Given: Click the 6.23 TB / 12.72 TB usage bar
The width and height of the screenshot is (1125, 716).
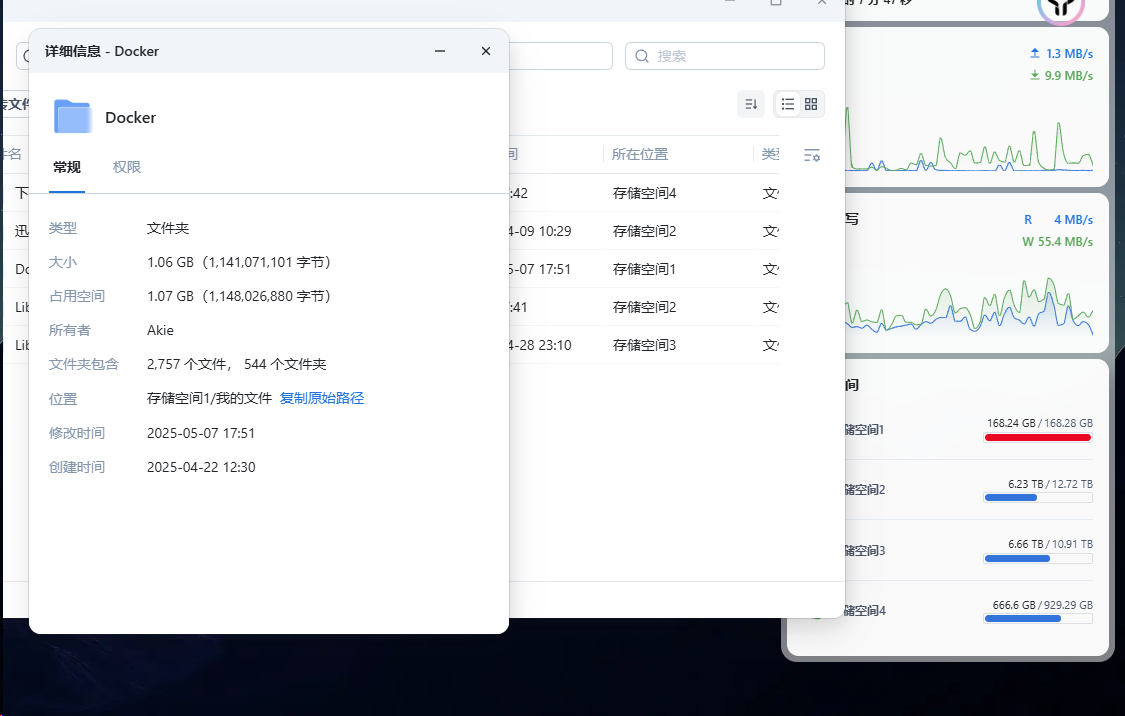Looking at the screenshot, I should pyautogui.click(x=1038, y=498).
